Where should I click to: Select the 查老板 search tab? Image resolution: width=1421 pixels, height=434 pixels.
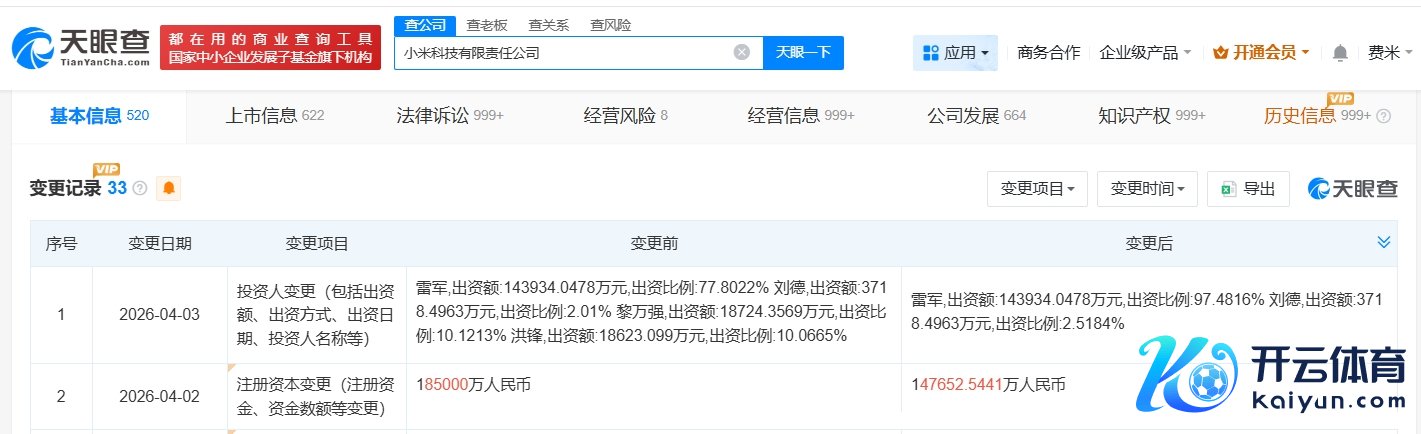(486, 25)
